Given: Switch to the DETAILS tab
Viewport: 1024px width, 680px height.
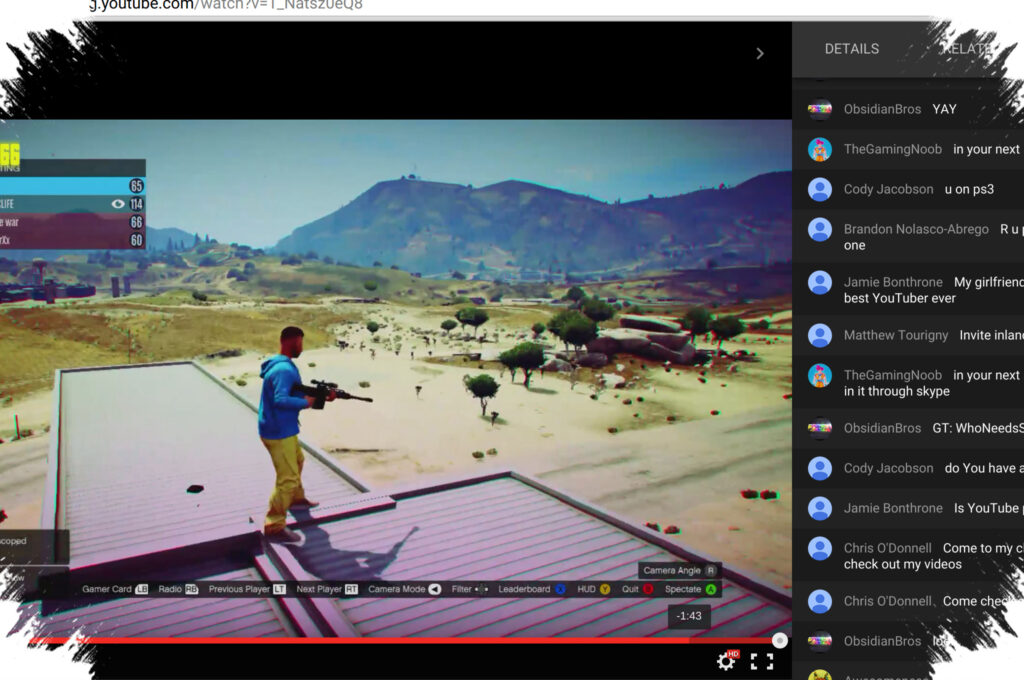Looking at the screenshot, I should [x=852, y=49].
